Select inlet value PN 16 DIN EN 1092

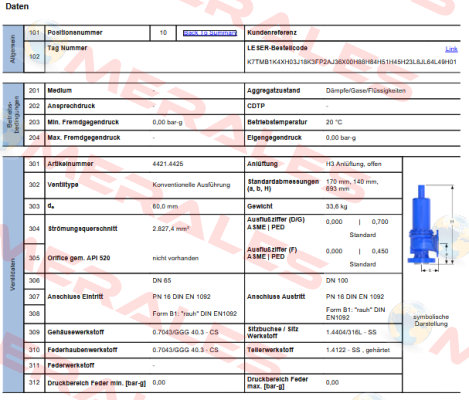pyautogui.click(x=181, y=297)
